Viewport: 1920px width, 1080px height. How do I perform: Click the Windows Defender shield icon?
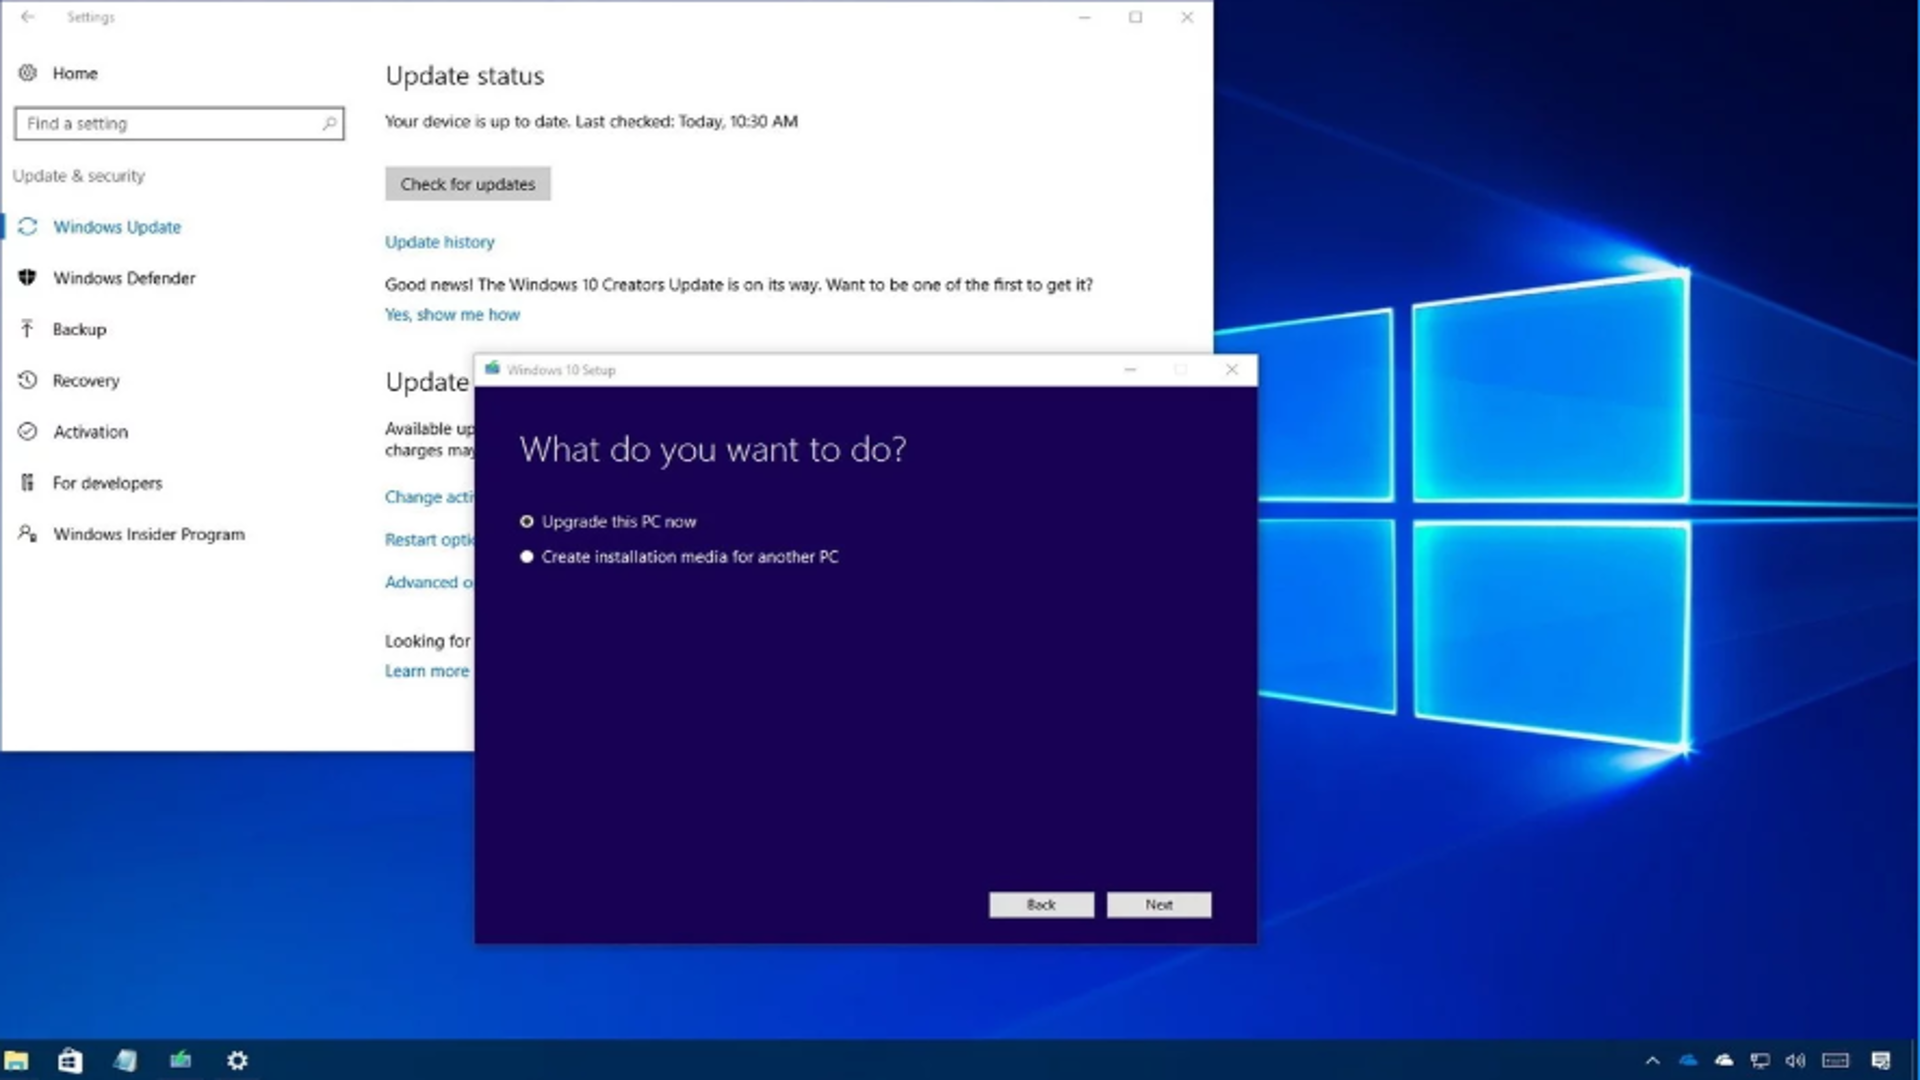29,278
